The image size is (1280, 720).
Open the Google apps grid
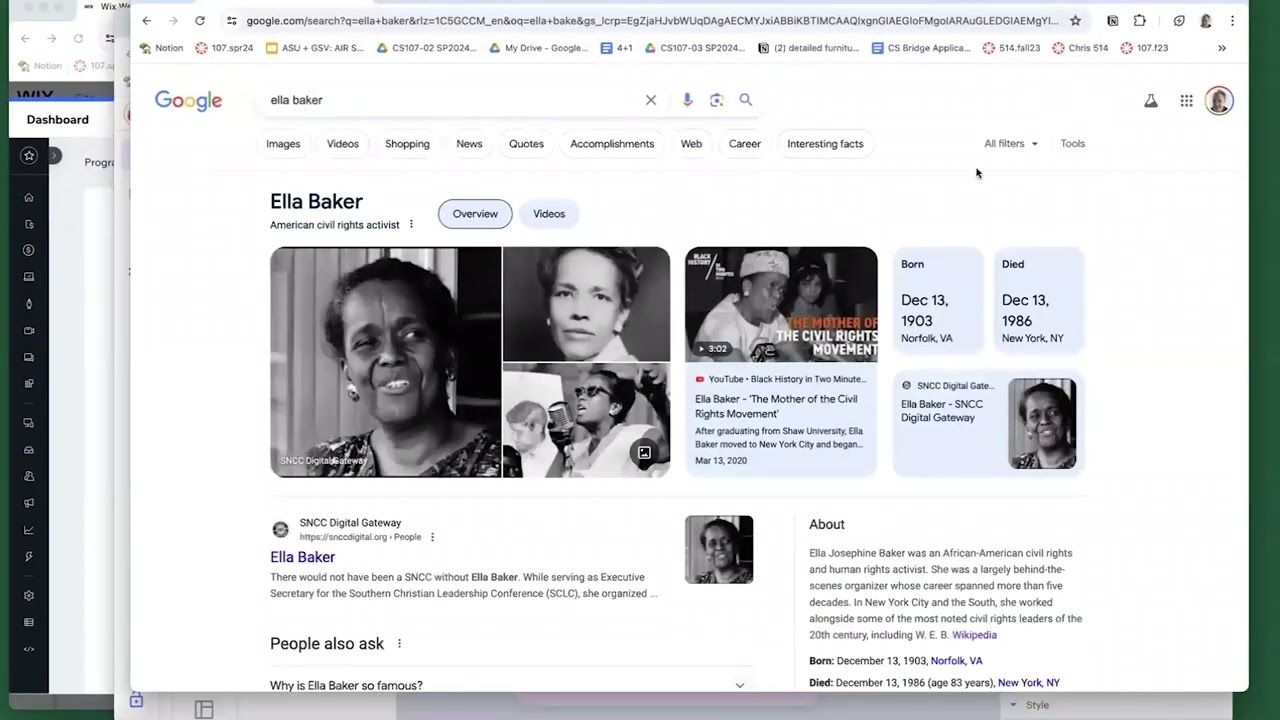1186,100
